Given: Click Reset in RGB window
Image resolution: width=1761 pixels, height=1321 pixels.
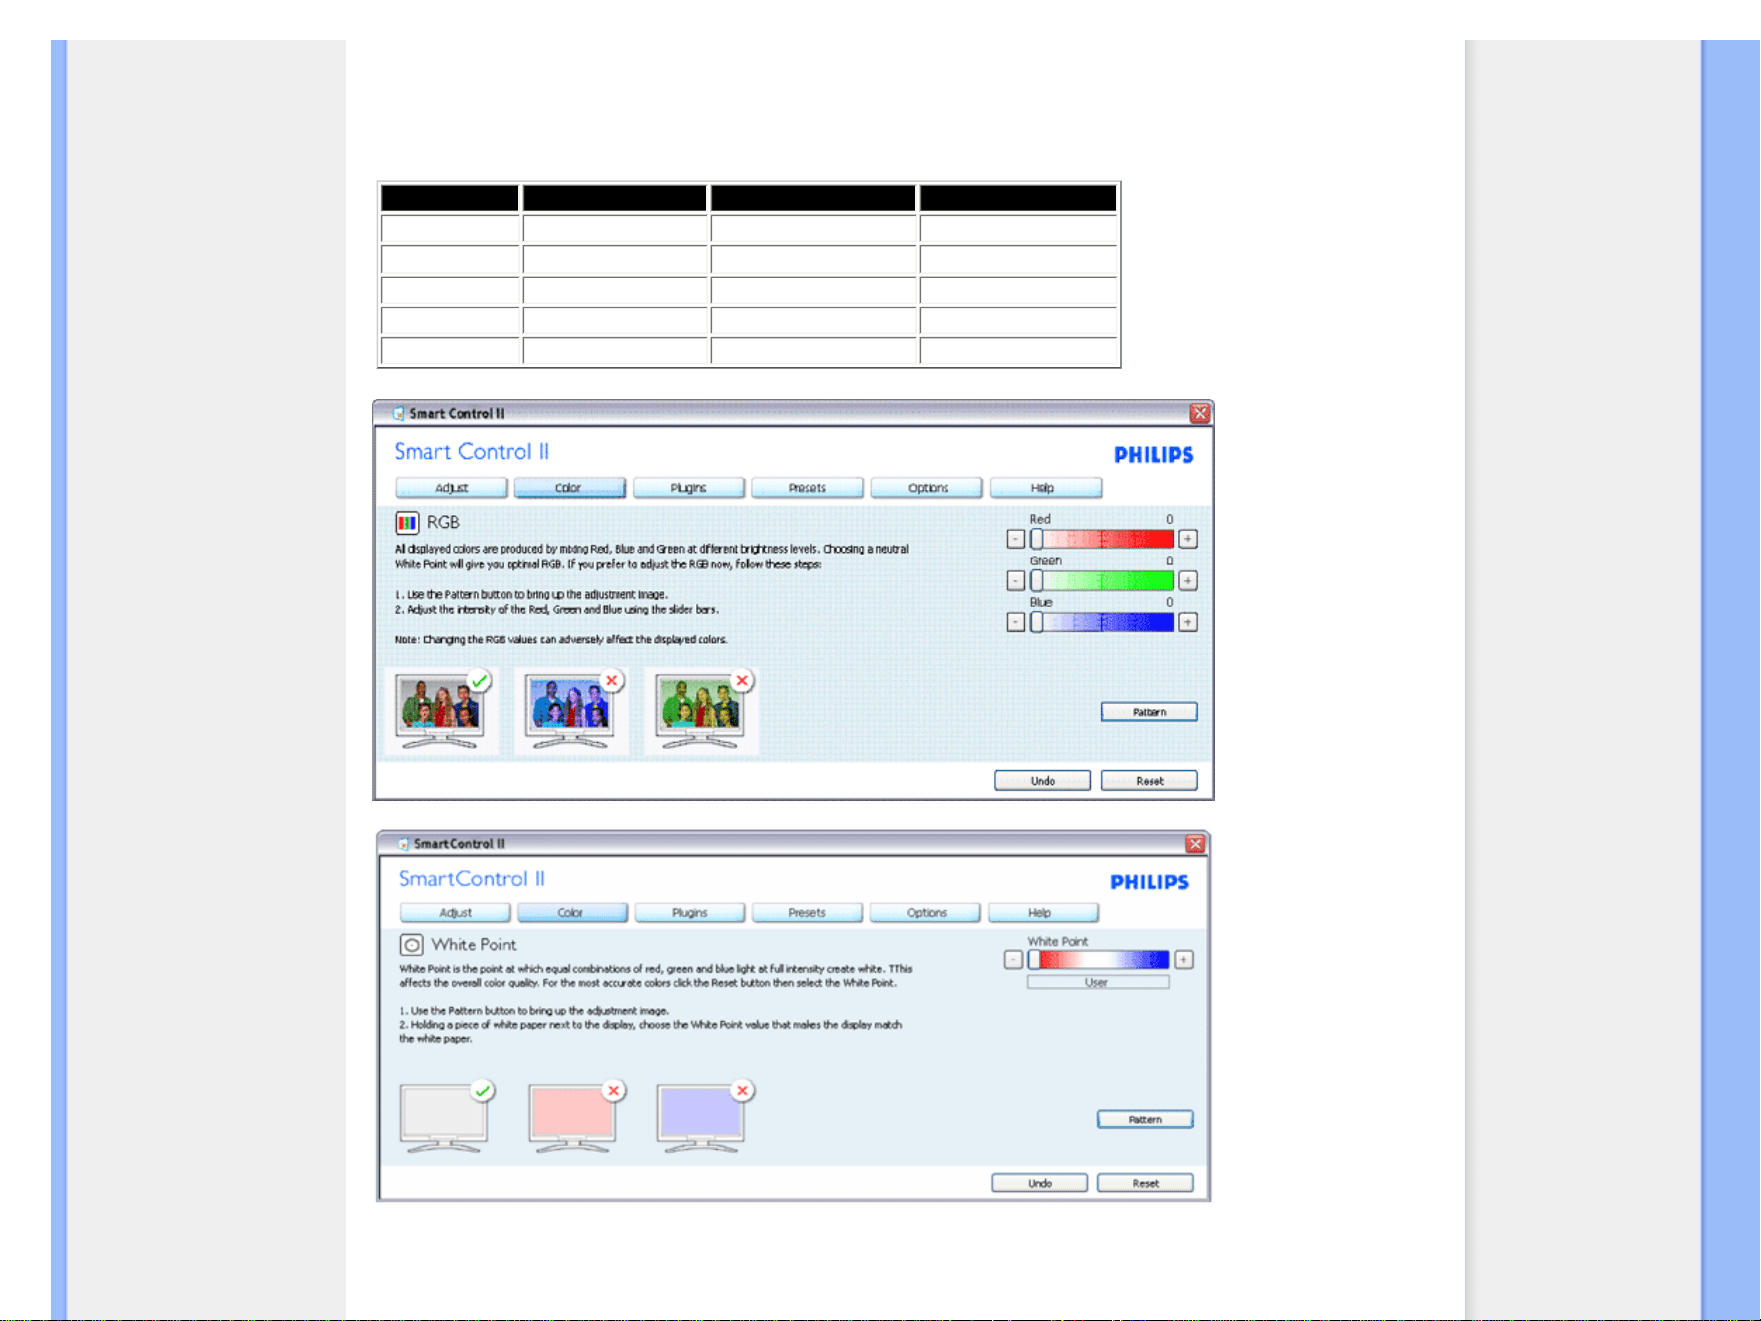Looking at the screenshot, I should [1149, 781].
